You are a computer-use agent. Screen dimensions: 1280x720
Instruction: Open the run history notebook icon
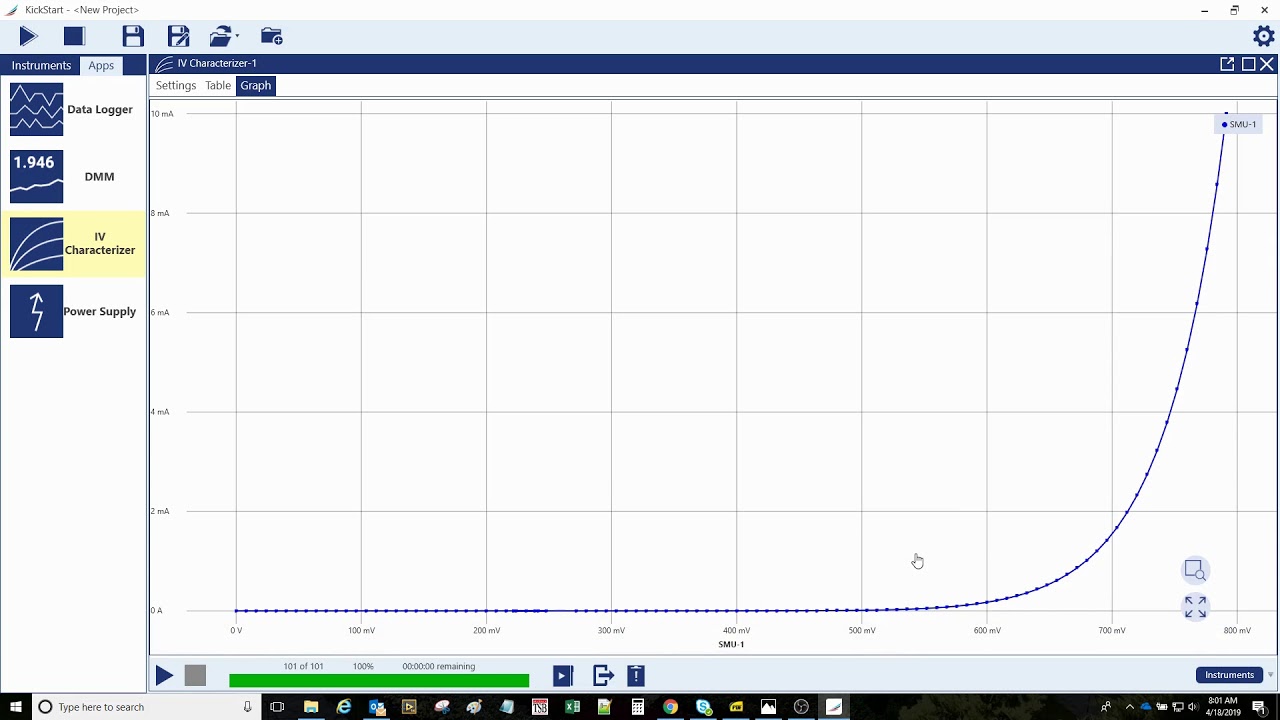click(x=563, y=676)
